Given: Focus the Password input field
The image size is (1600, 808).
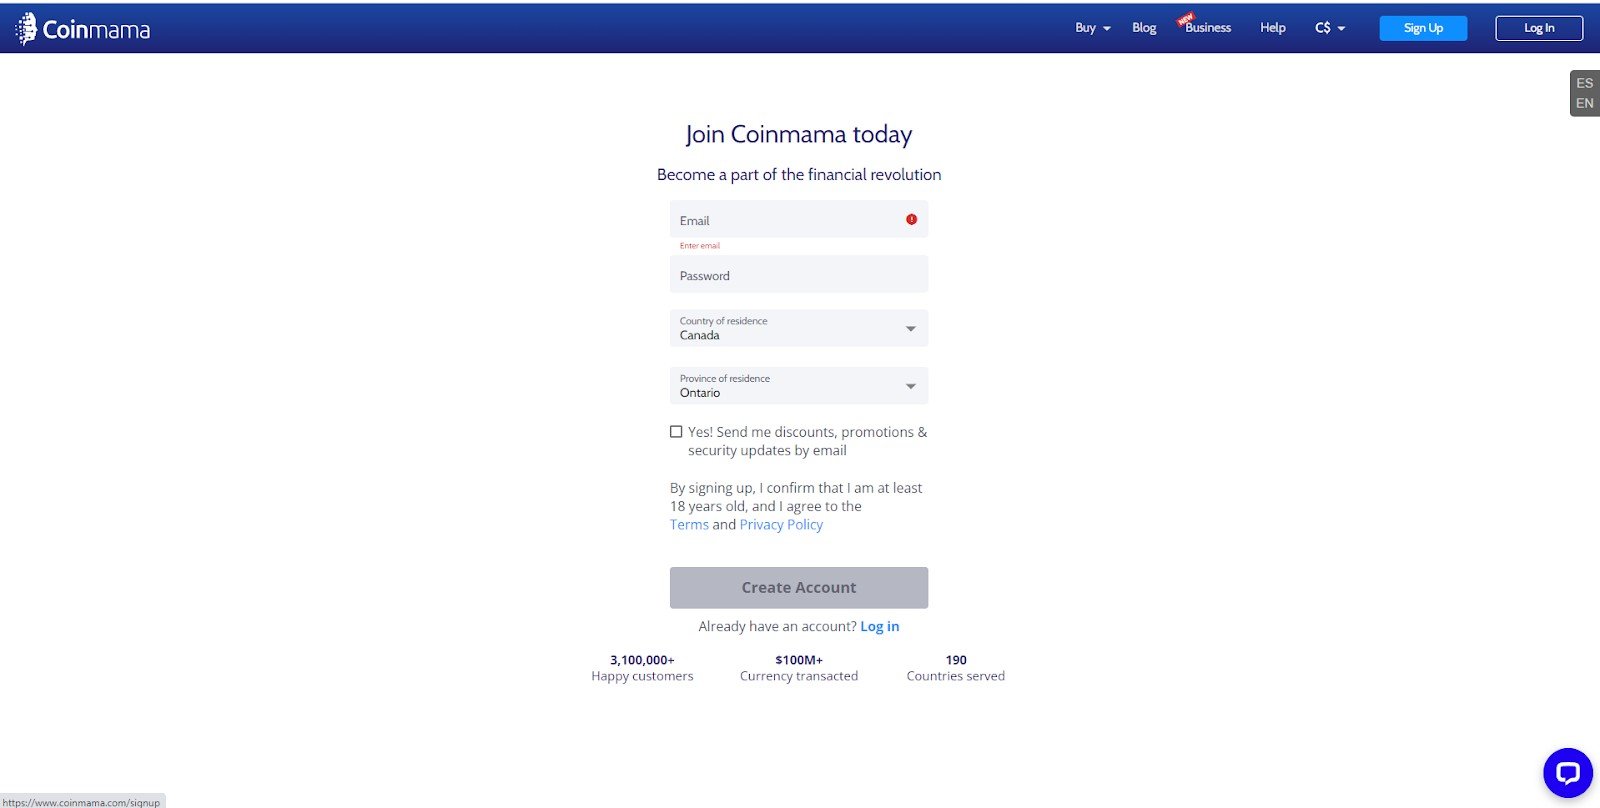Looking at the screenshot, I should [798, 275].
